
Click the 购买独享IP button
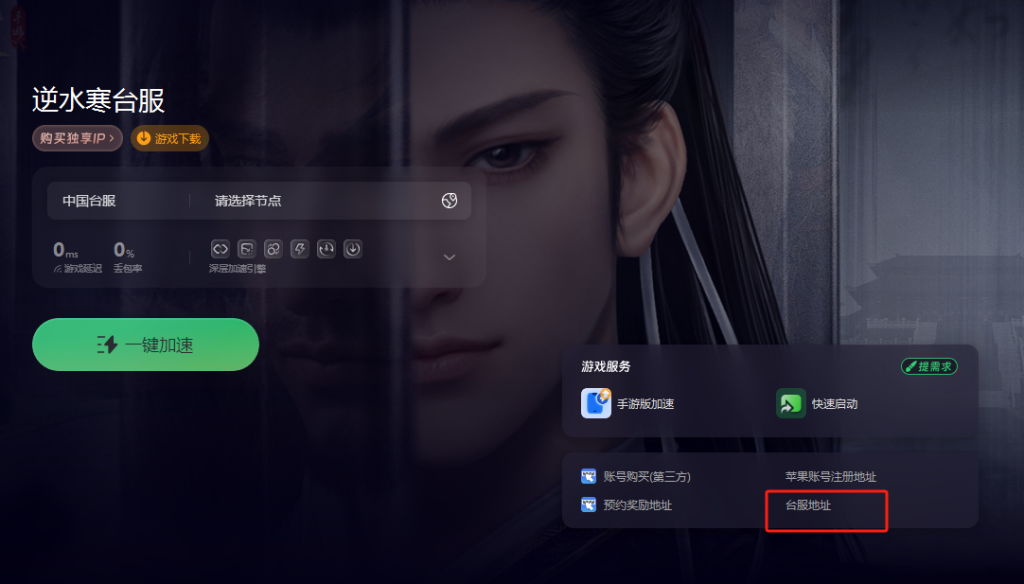click(77, 138)
